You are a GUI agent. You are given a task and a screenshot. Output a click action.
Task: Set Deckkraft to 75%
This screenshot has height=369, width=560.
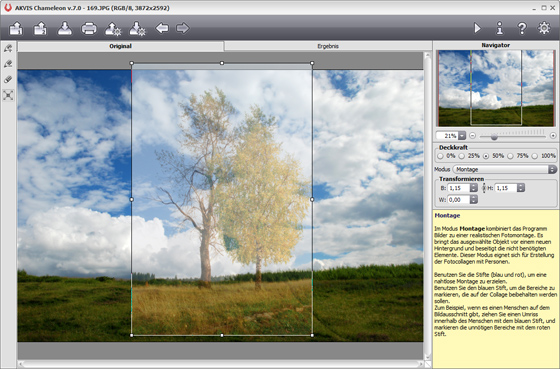pos(510,156)
